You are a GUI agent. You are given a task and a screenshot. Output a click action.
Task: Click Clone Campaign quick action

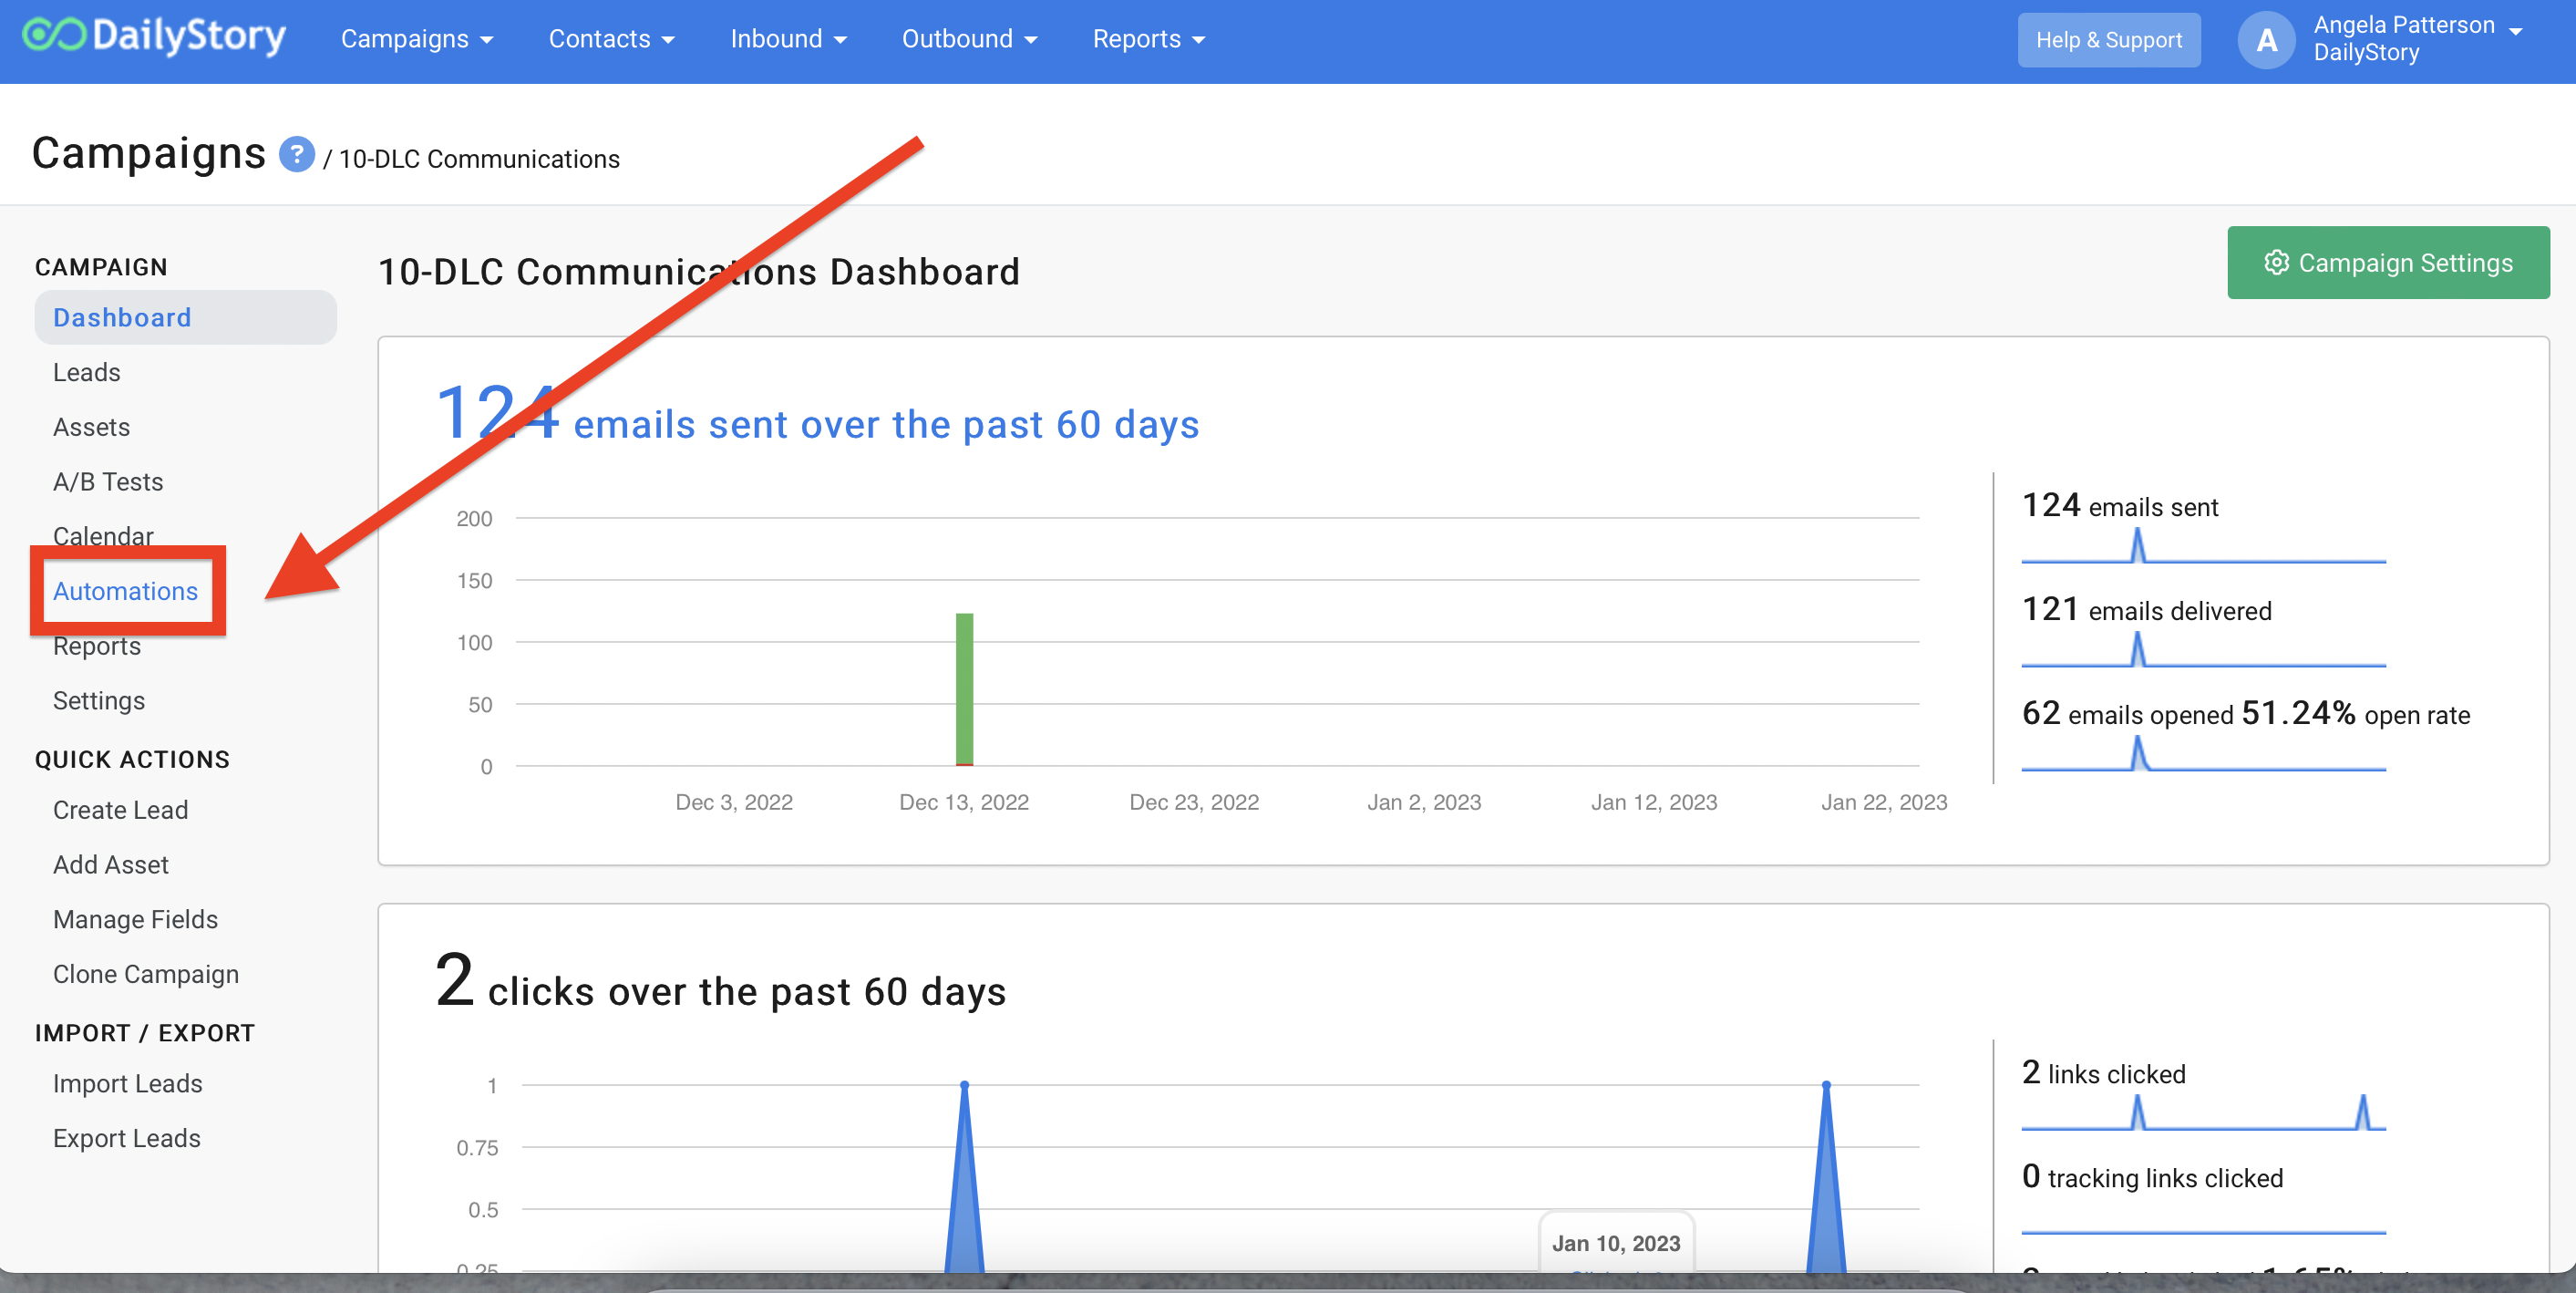(x=146, y=974)
